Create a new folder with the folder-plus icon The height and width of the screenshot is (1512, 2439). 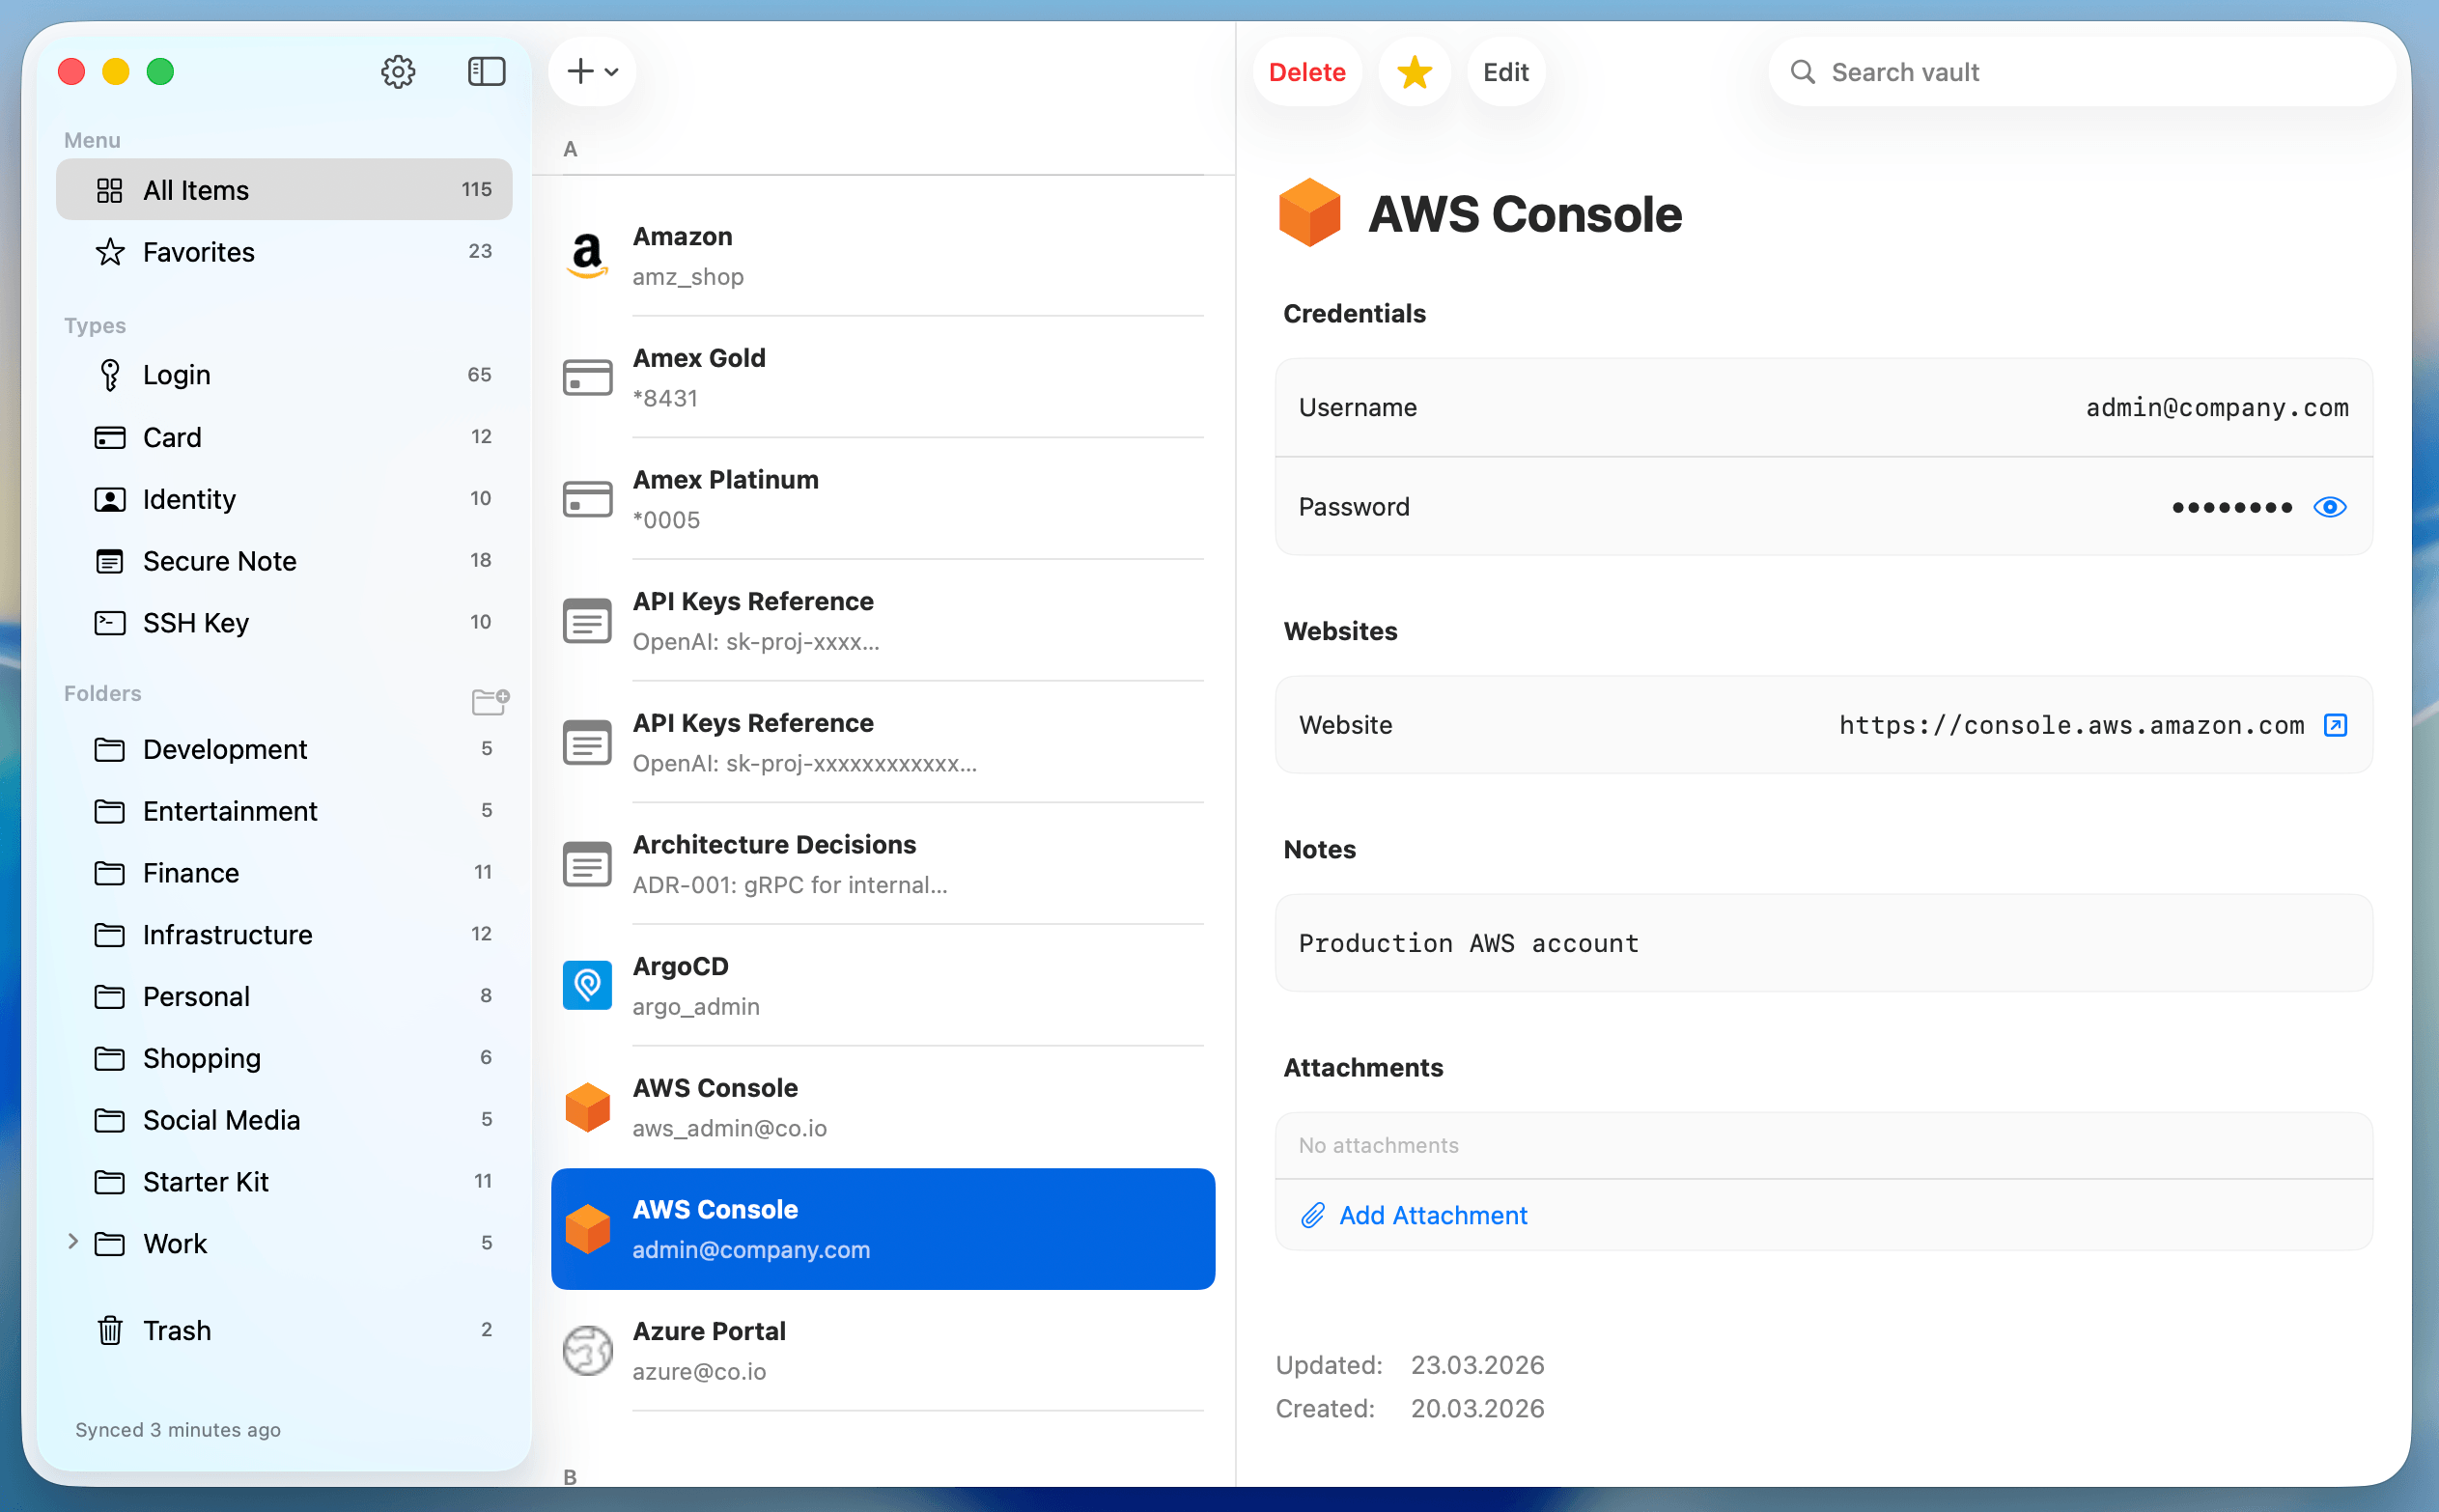[x=490, y=701]
